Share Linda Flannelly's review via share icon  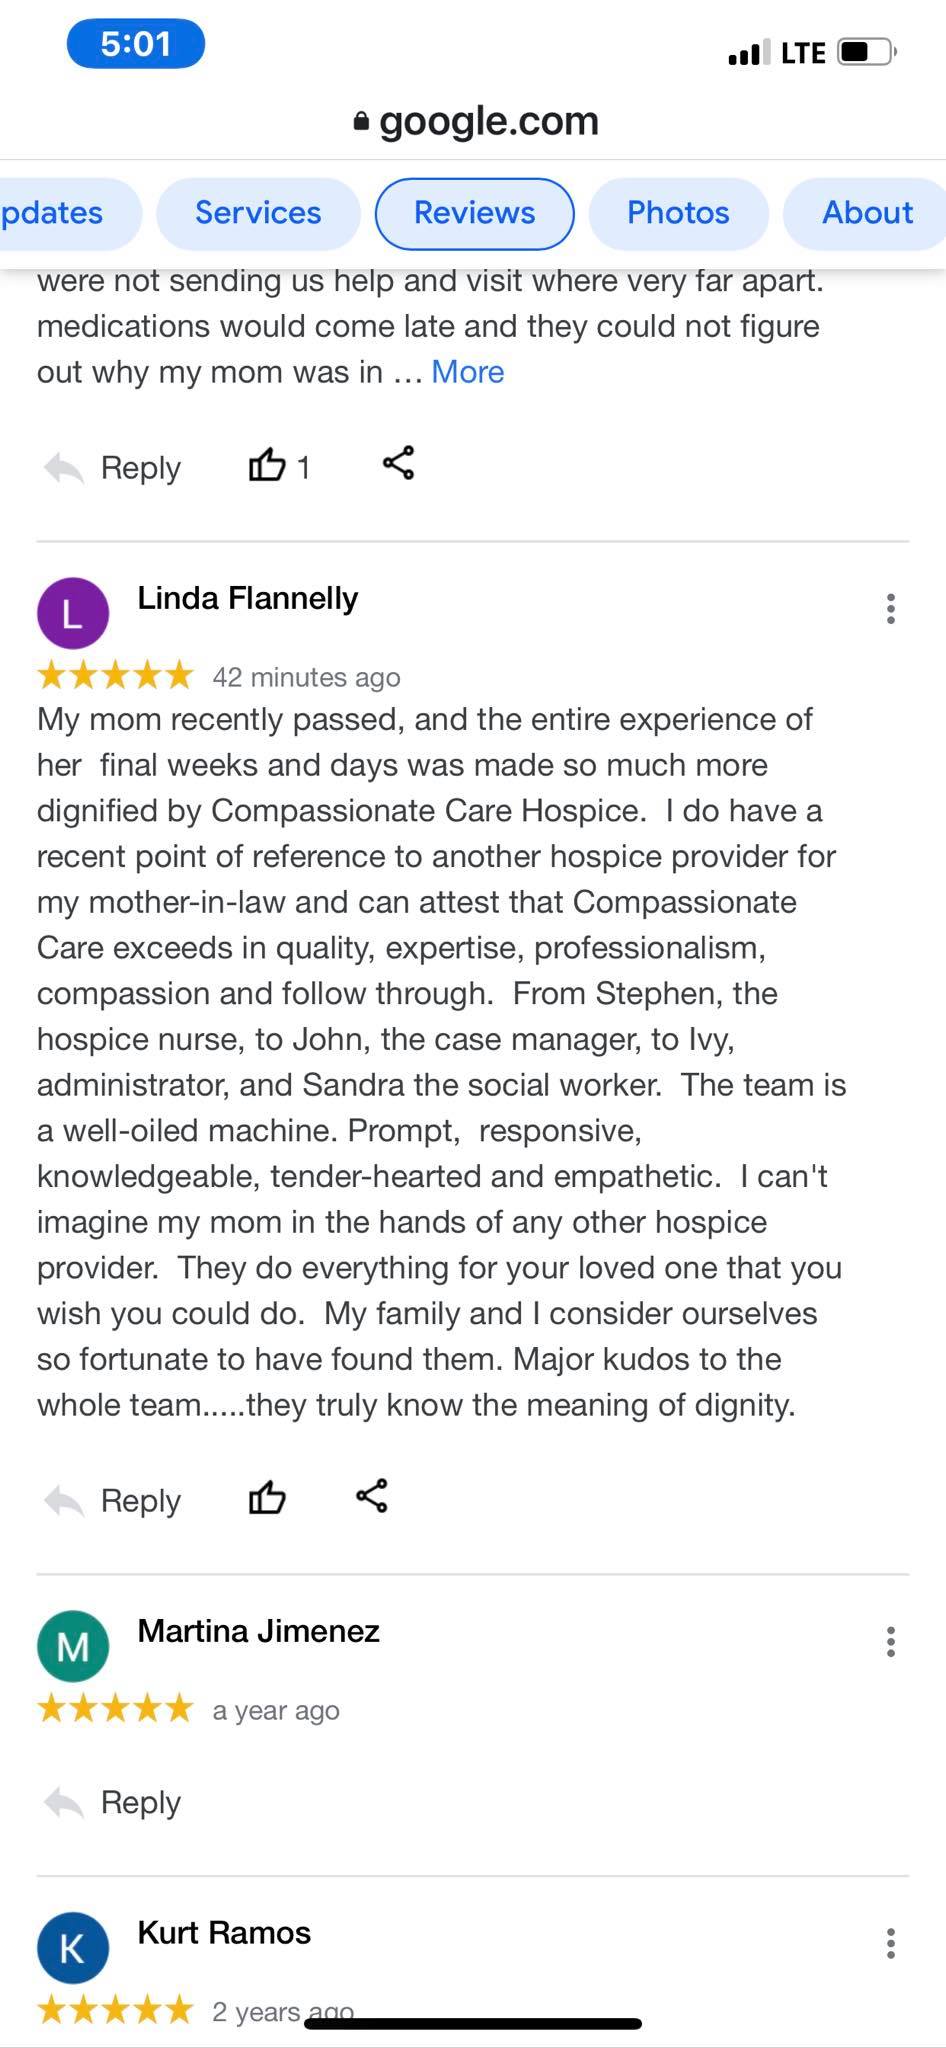tap(372, 1496)
